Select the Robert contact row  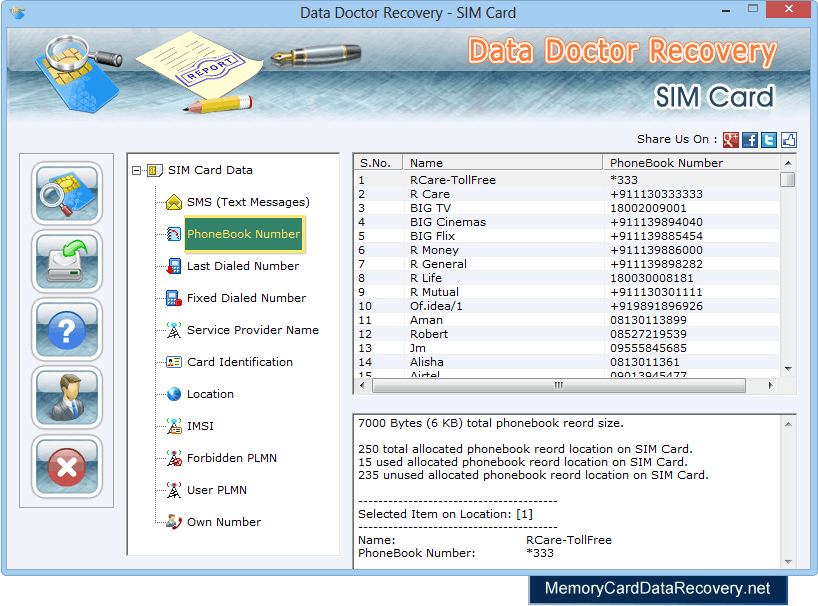[x=567, y=334]
